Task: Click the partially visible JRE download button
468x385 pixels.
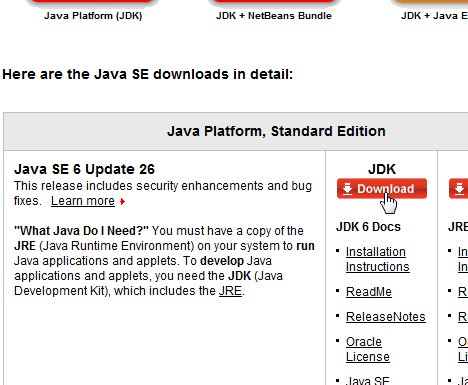Action: (458, 189)
